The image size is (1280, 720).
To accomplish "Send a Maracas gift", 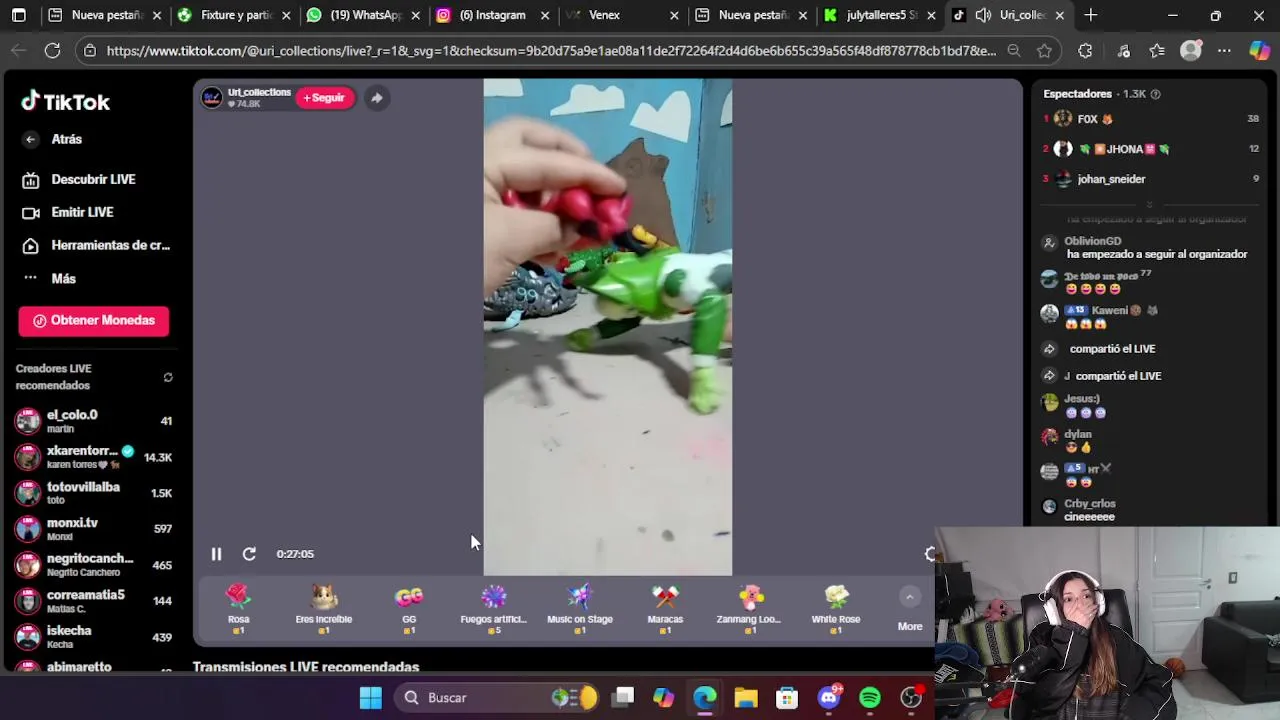I will pos(665,609).
